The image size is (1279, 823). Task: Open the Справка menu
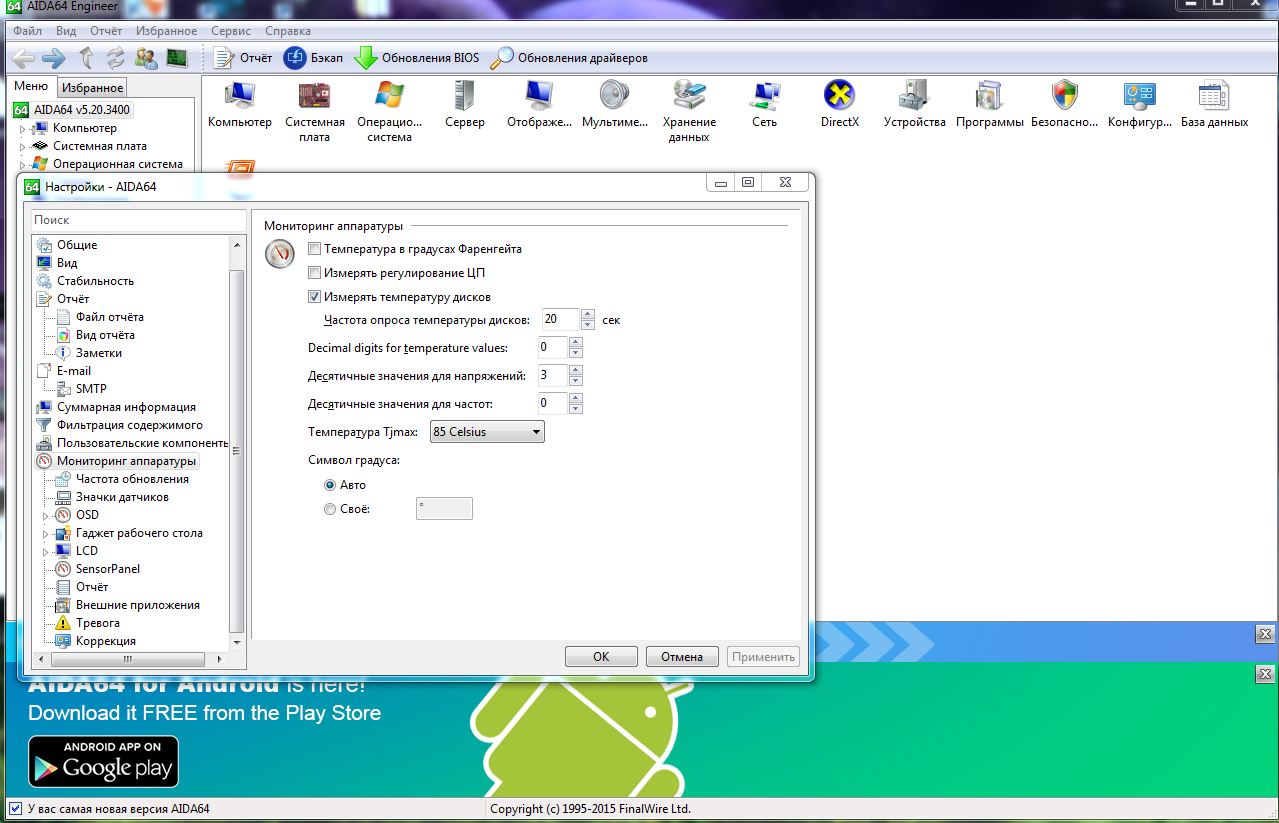[x=288, y=31]
